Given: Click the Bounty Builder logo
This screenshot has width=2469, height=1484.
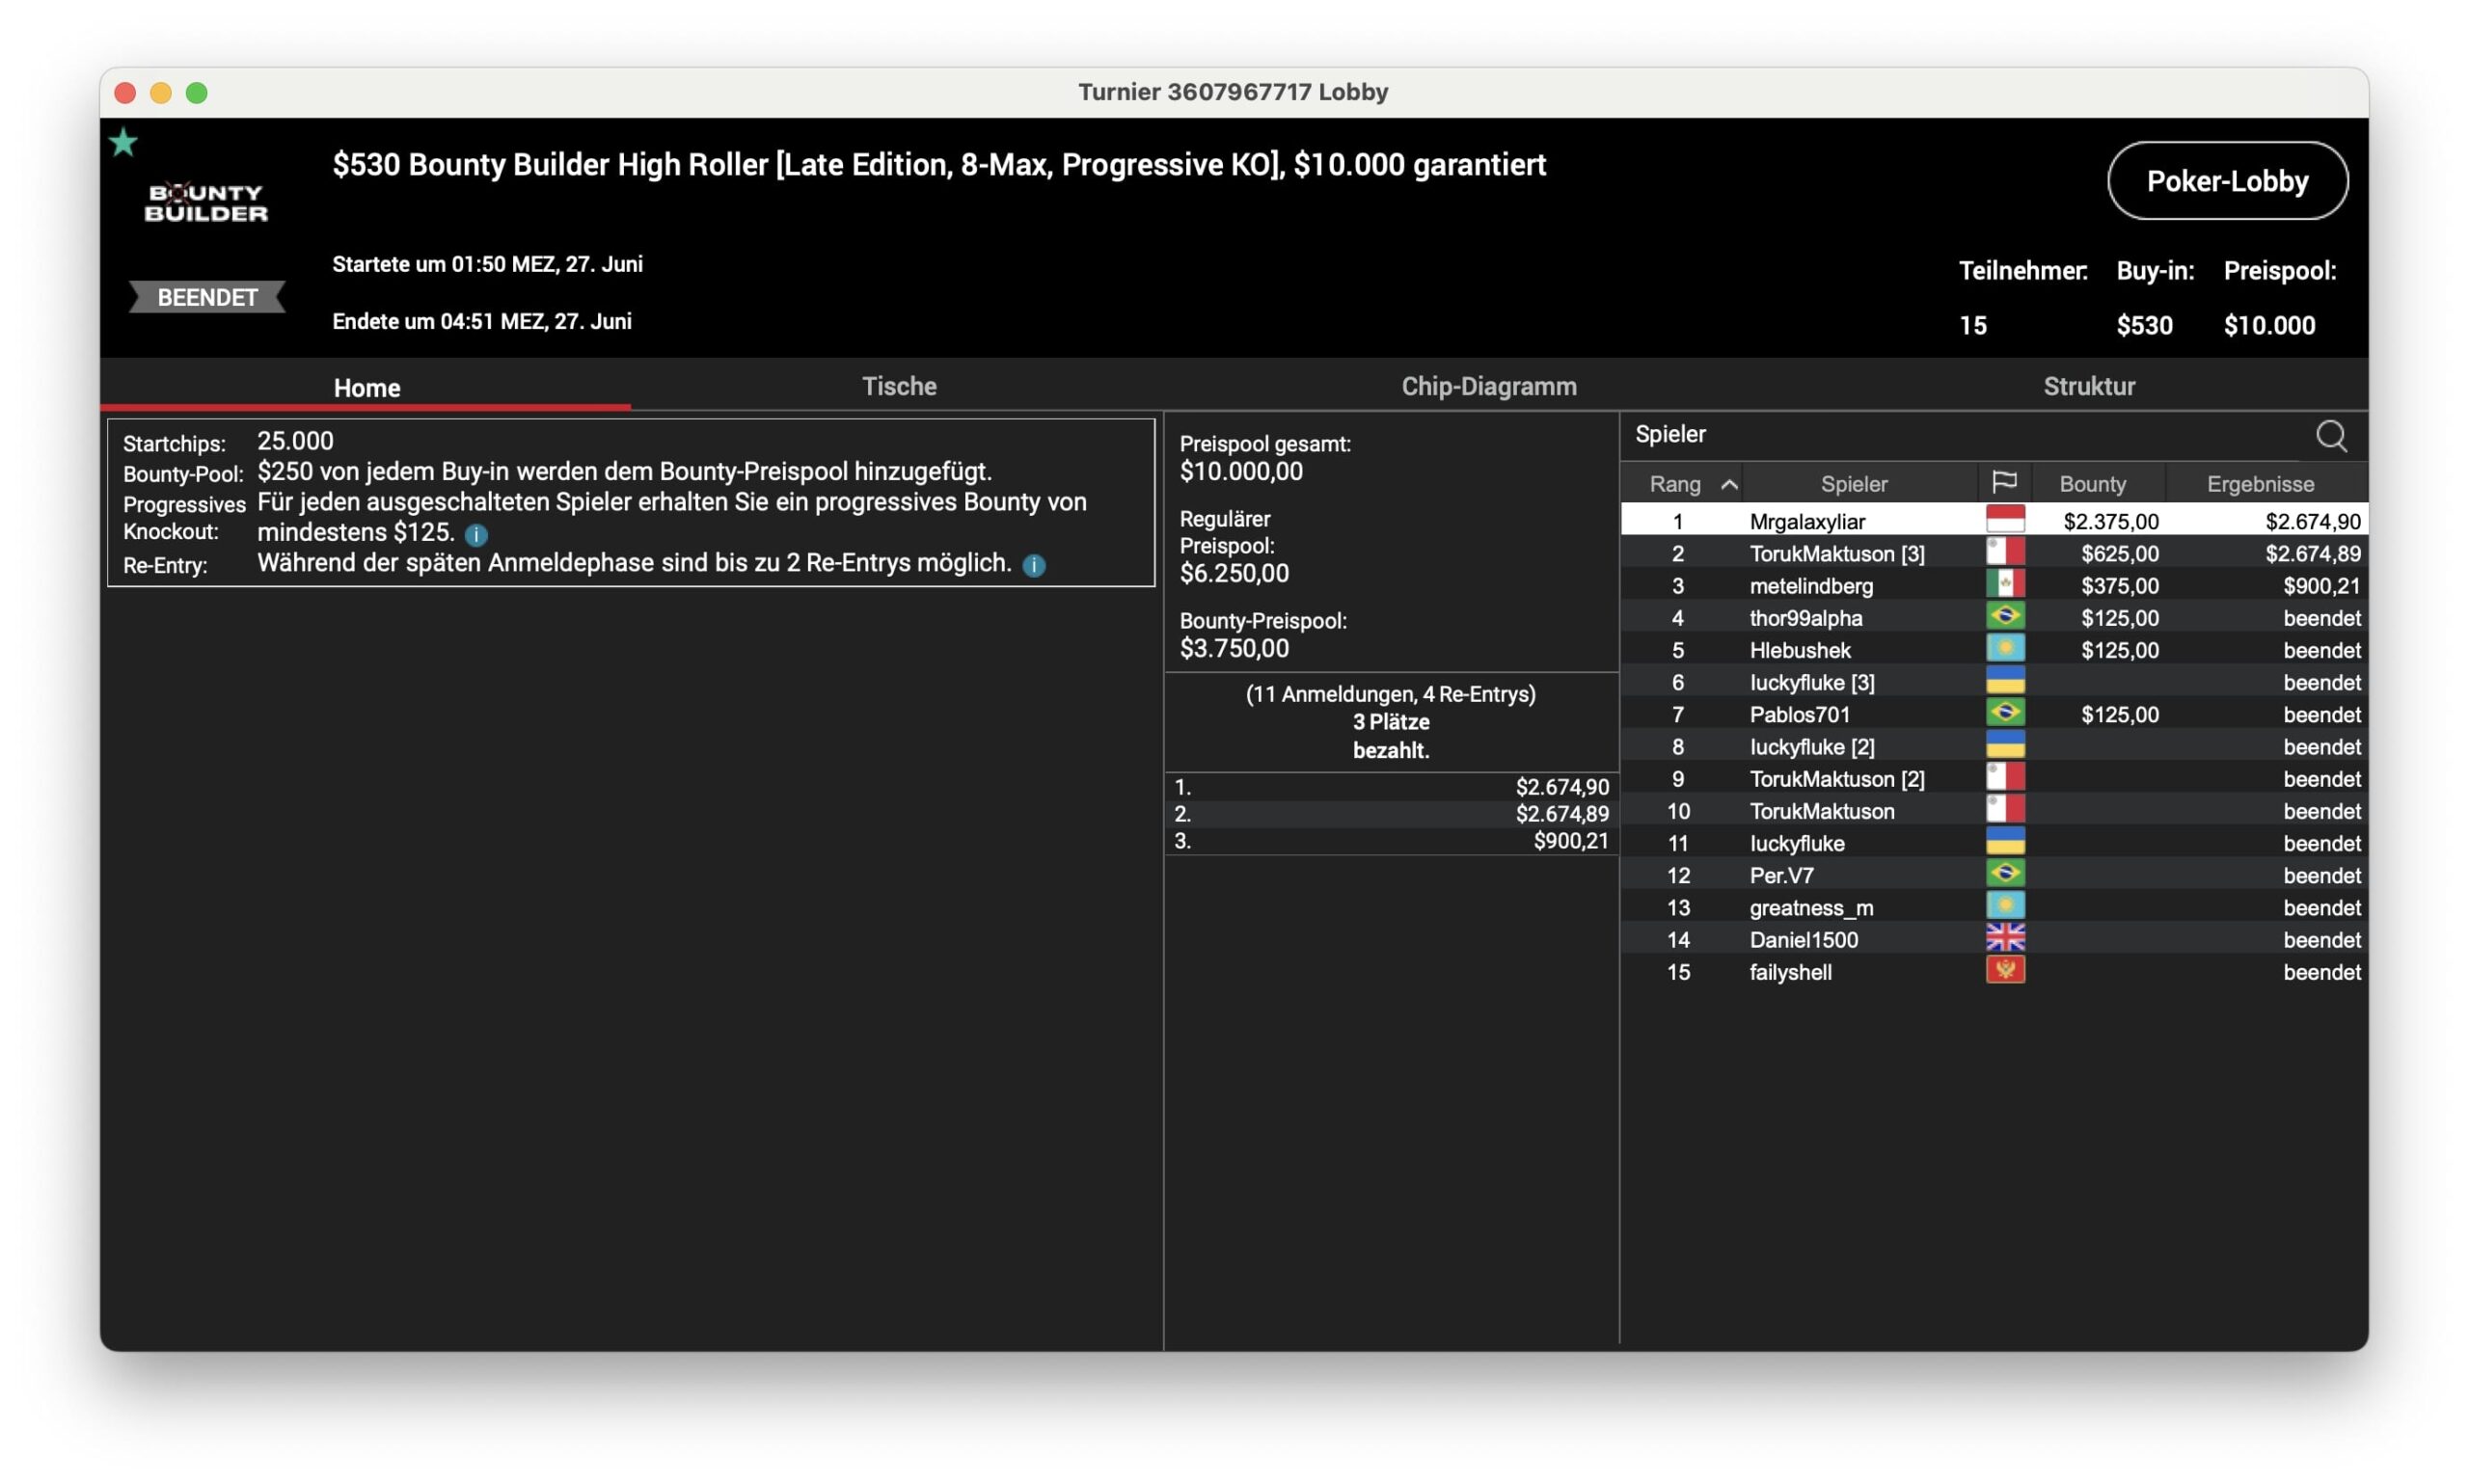Looking at the screenshot, I should click(206, 202).
